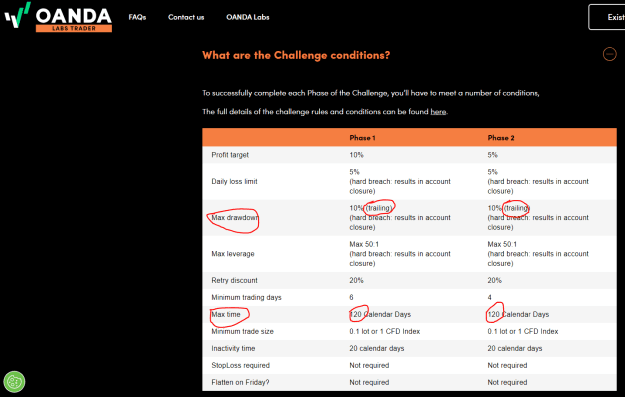Collapse the Challenge conditions section
Image resolution: width=625 pixels, height=397 pixels.
pyautogui.click(x=609, y=54)
